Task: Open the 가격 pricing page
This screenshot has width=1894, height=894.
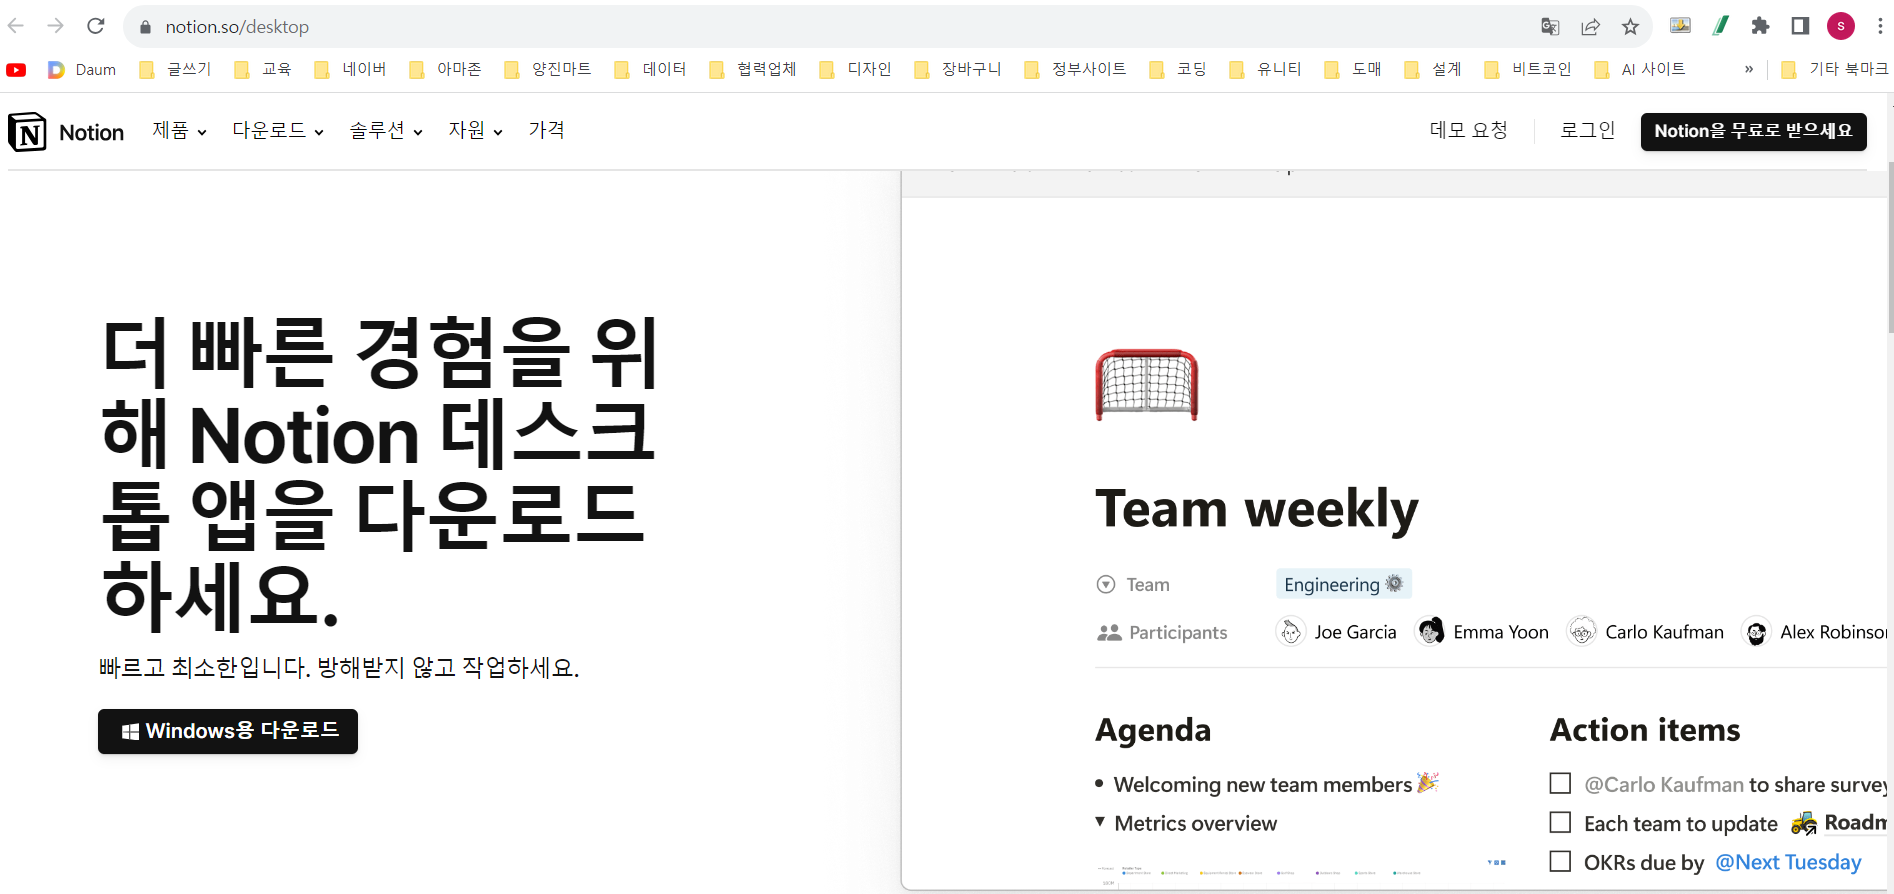Action: [547, 130]
